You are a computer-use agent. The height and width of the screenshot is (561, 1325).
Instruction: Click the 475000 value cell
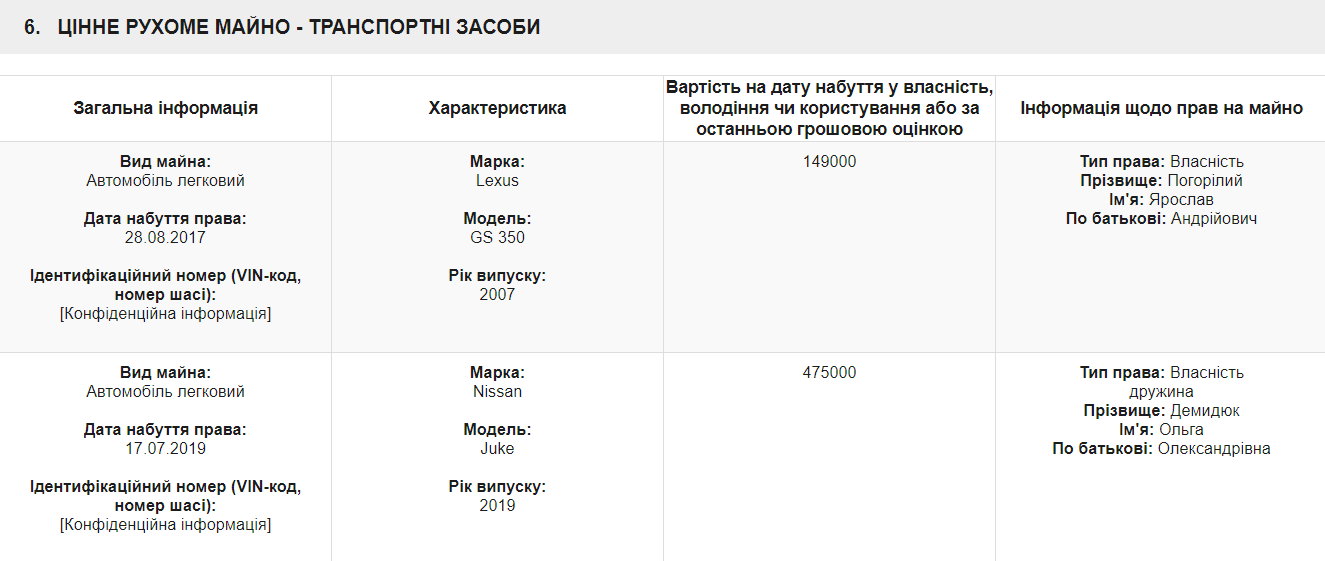tap(829, 373)
